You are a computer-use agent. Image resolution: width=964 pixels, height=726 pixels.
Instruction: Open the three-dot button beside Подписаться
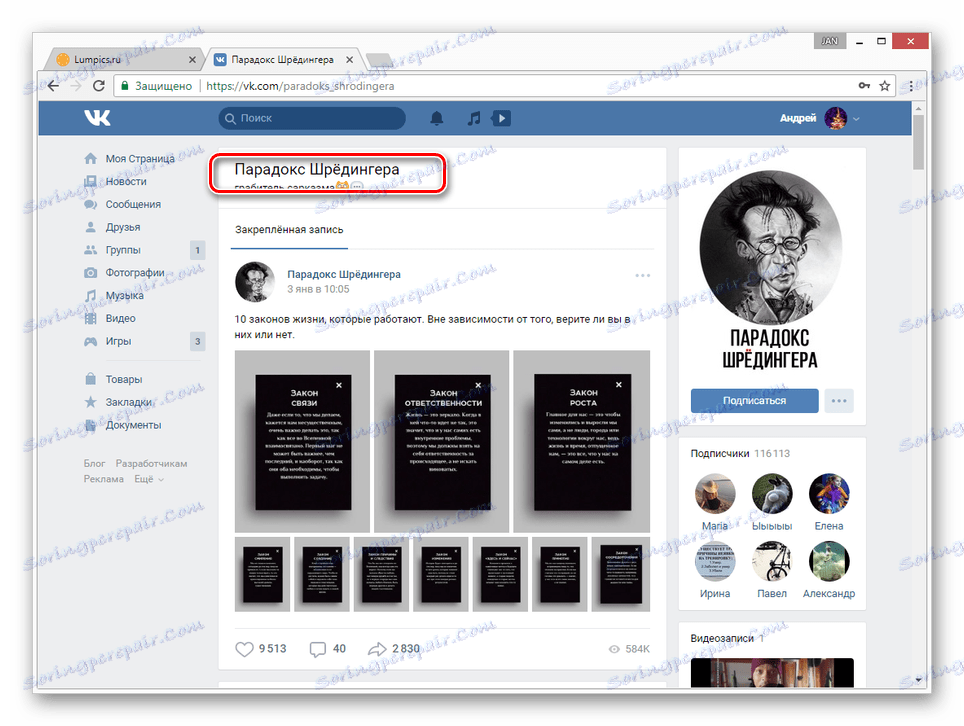point(839,401)
